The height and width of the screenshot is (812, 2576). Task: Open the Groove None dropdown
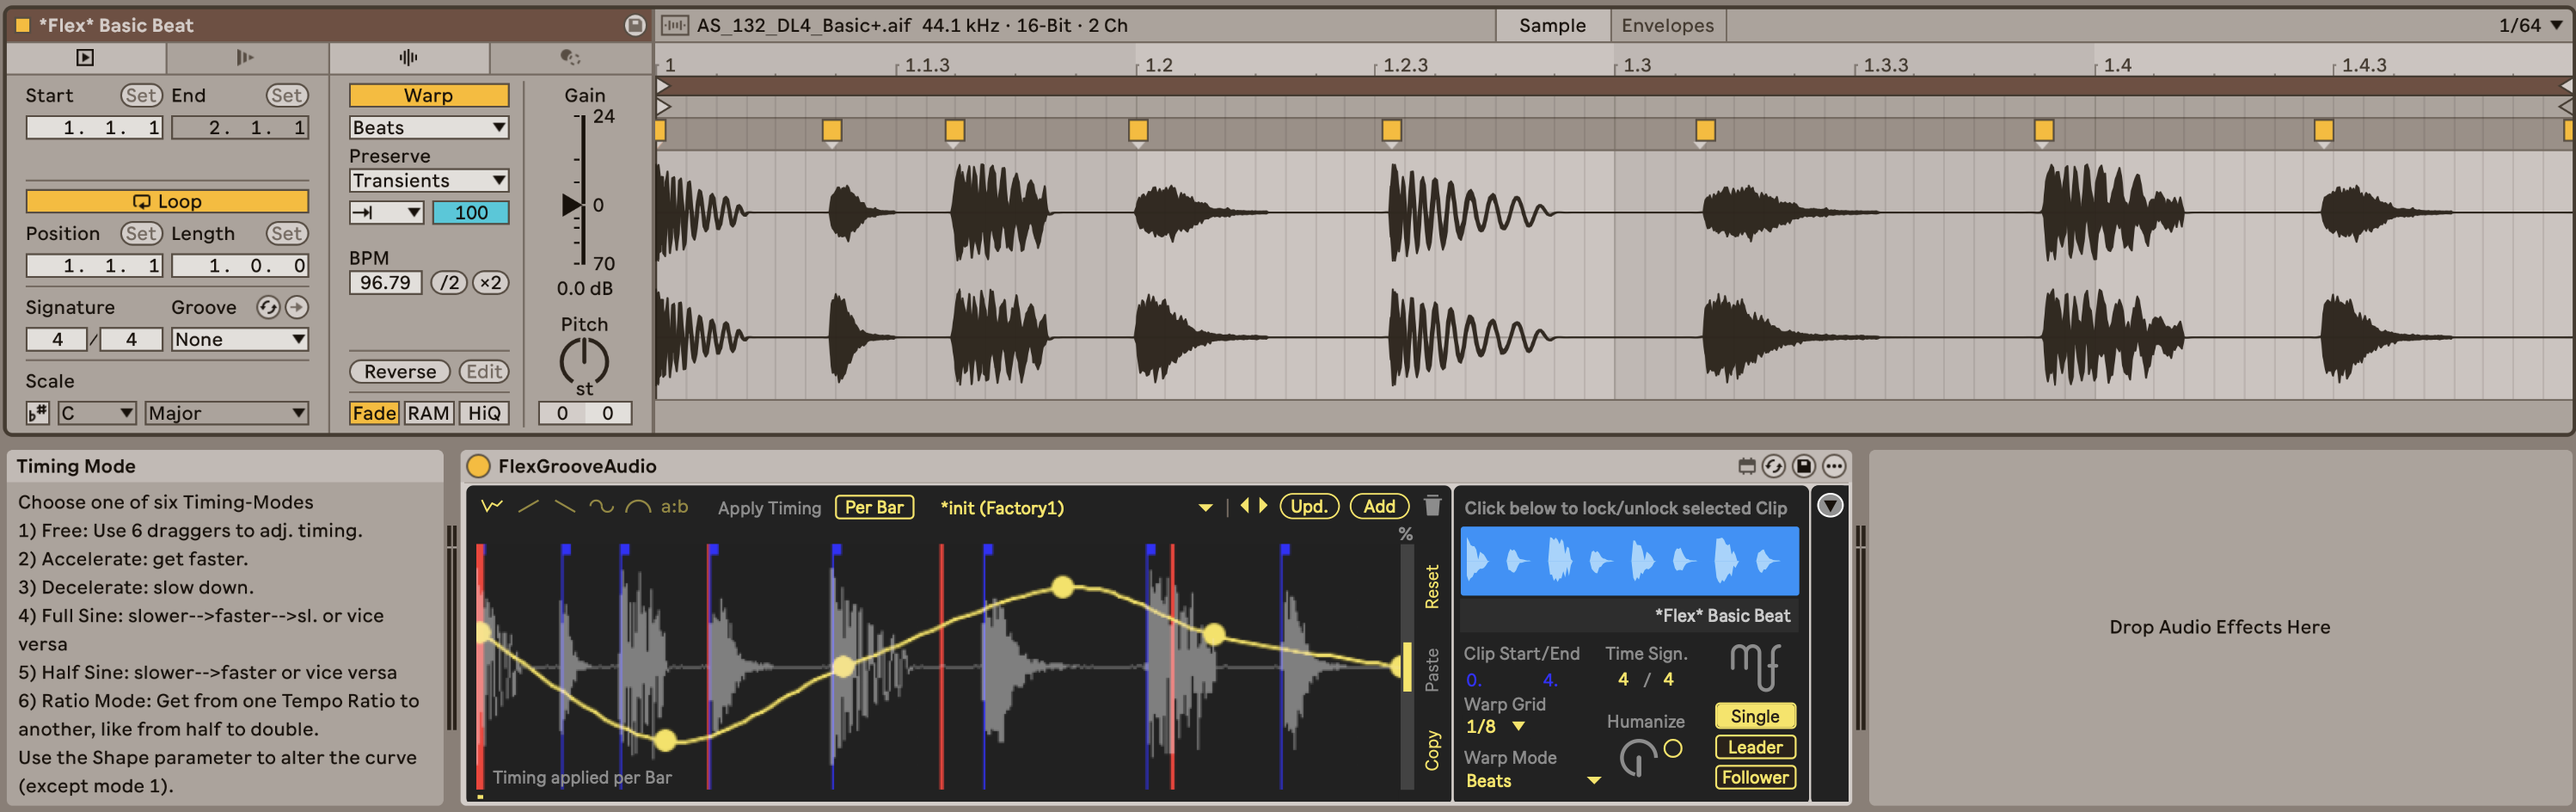(240, 339)
